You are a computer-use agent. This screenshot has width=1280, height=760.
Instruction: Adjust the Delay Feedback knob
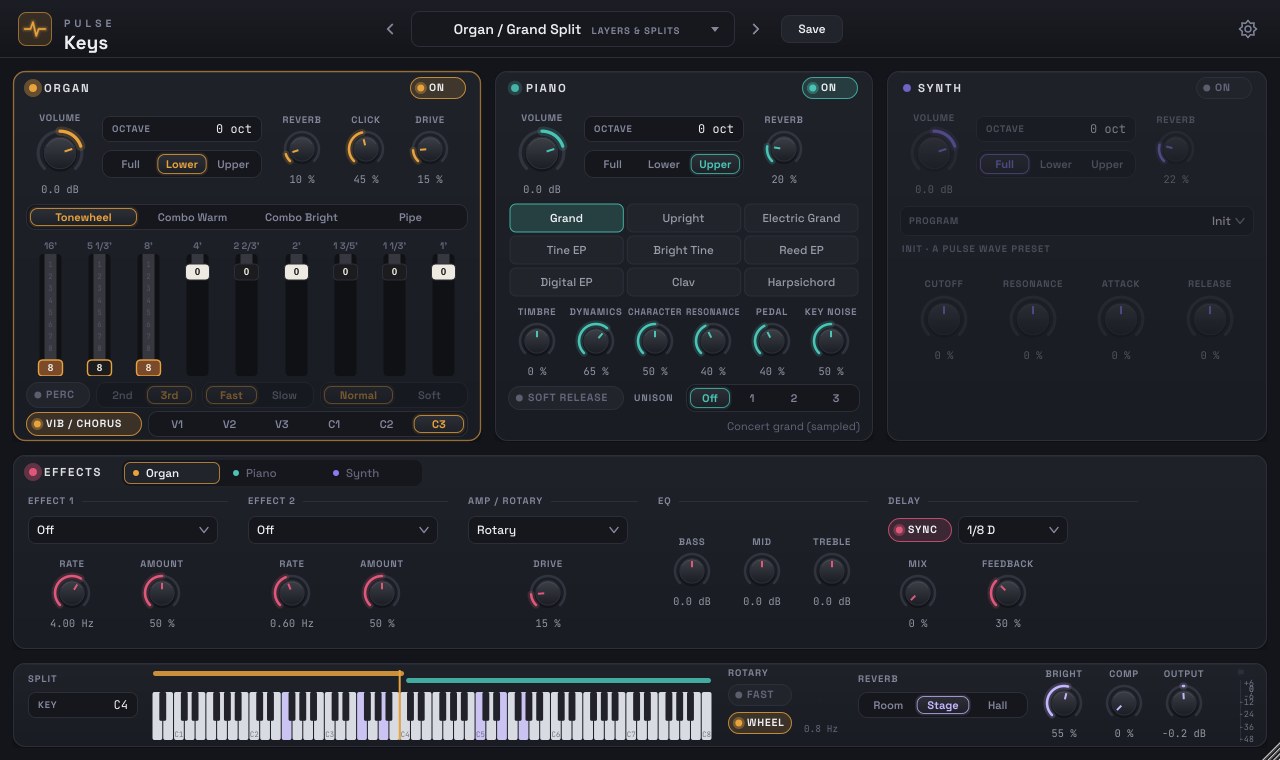point(1007,593)
